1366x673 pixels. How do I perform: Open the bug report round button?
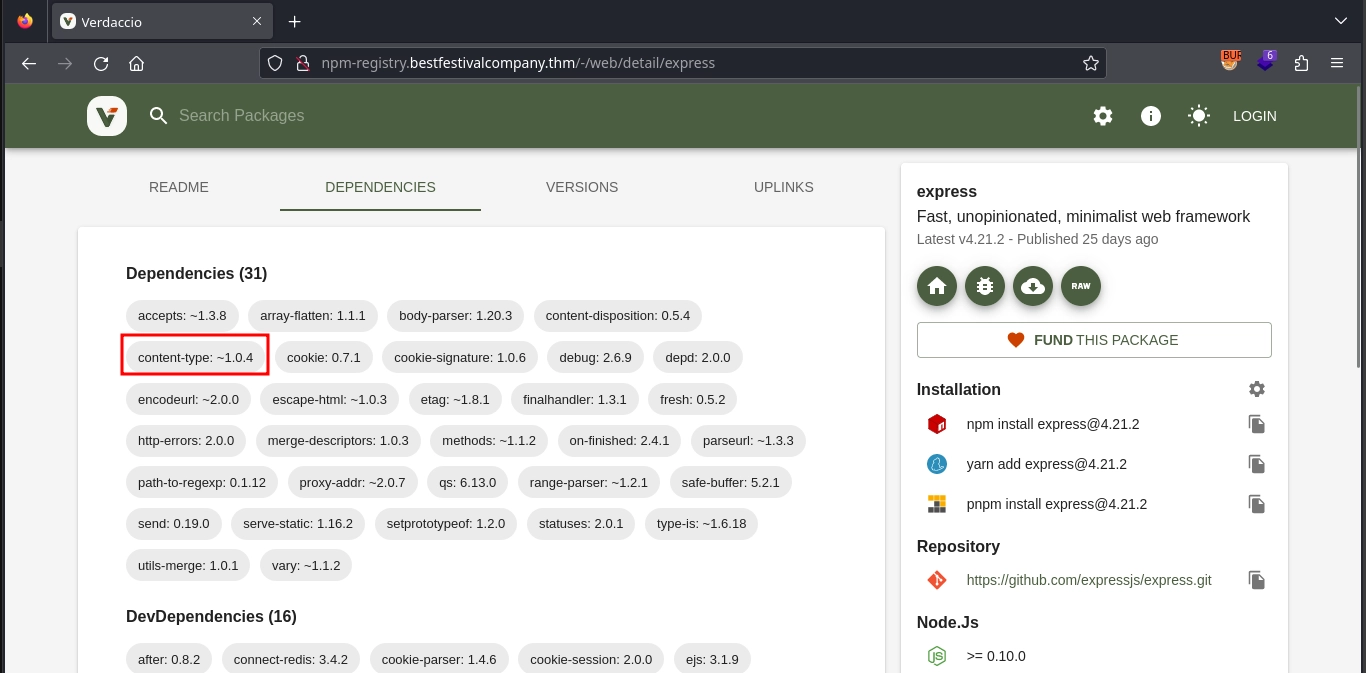point(985,286)
